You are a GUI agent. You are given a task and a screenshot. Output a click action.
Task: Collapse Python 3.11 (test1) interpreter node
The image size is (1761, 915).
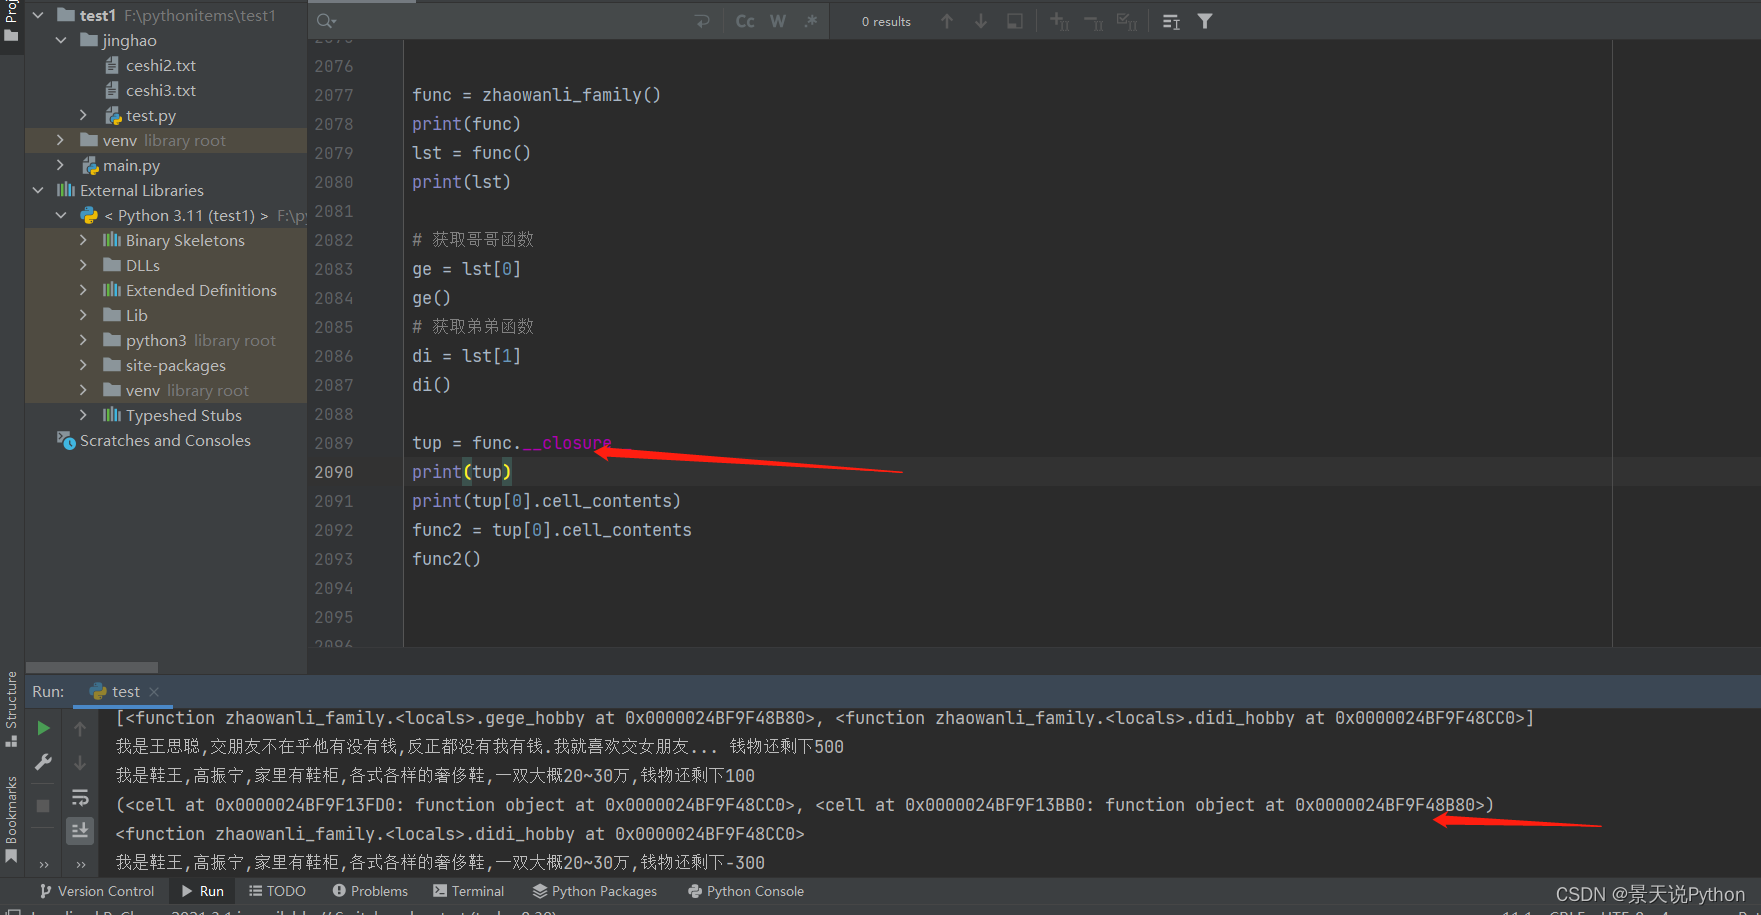click(x=61, y=215)
